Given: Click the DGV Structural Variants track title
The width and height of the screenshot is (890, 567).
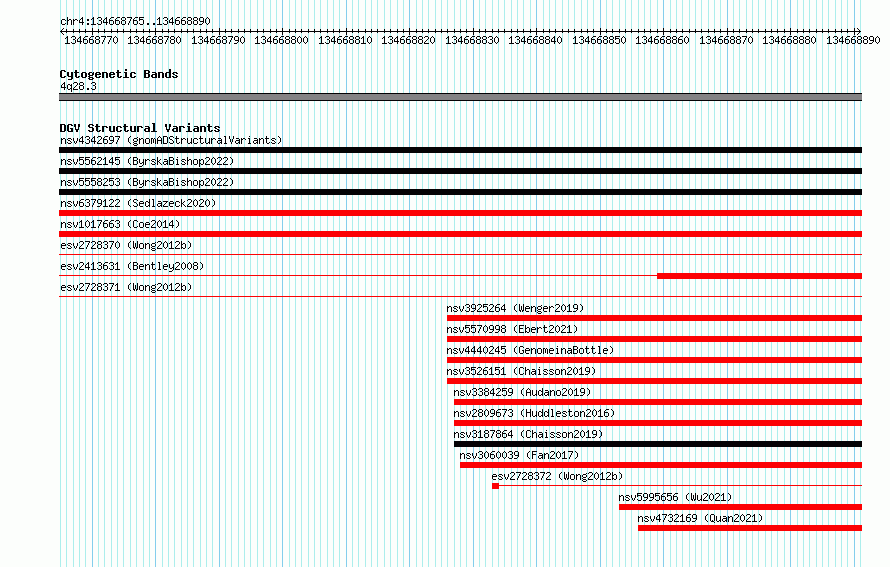Looking at the screenshot, I should [x=140, y=128].
